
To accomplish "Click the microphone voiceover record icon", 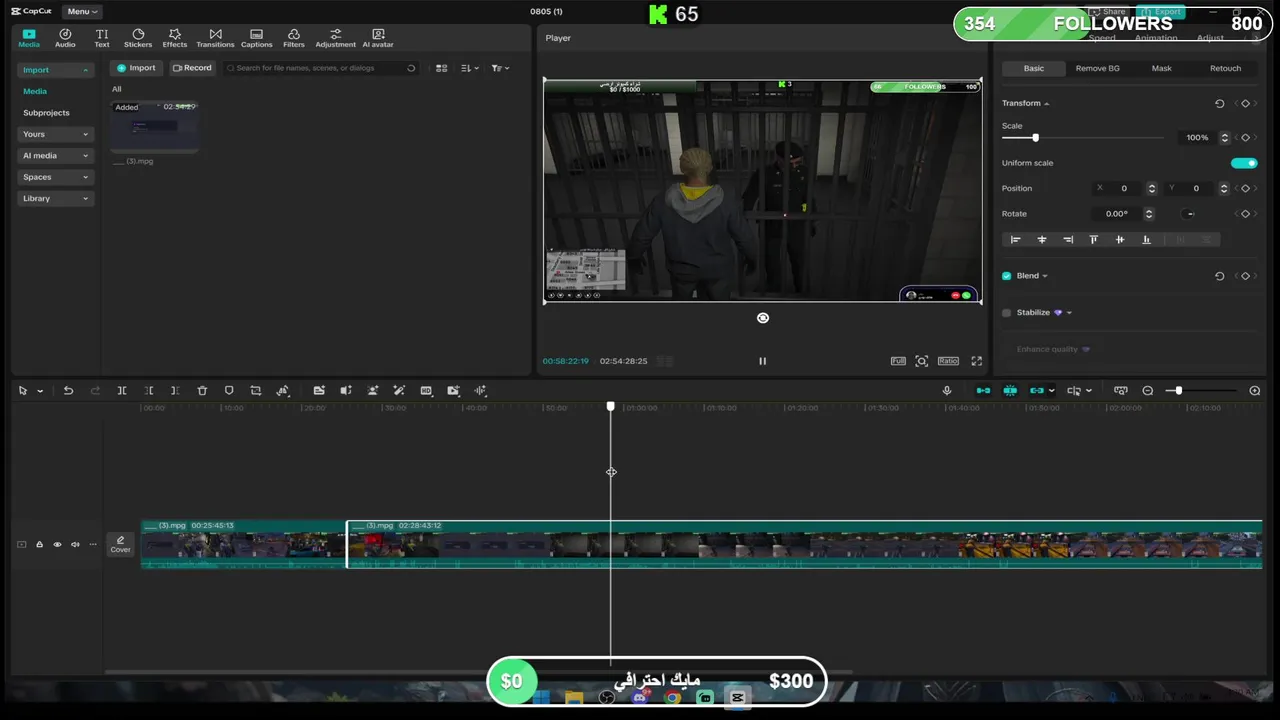I will [x=947, y=391].
